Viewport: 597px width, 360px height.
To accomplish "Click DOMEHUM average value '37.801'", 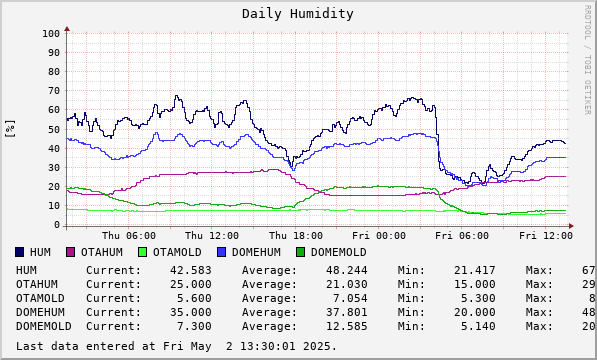I will [x=346, y=312].
